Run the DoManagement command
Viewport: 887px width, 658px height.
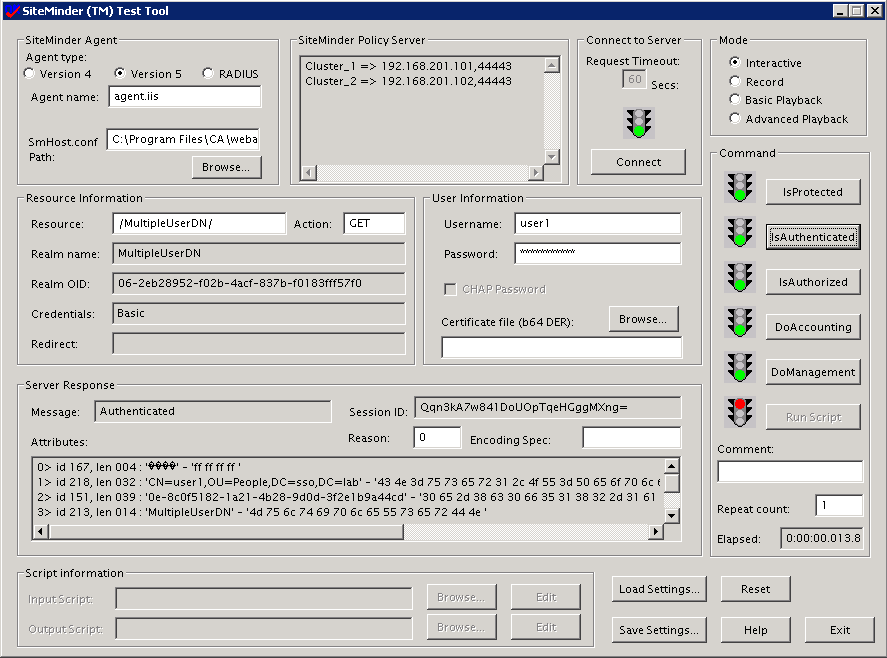(813, 372)
